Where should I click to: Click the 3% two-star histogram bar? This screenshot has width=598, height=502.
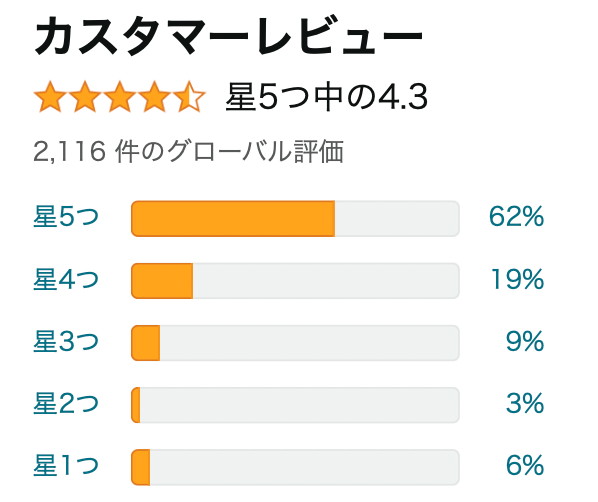click(x=295, y=405)
